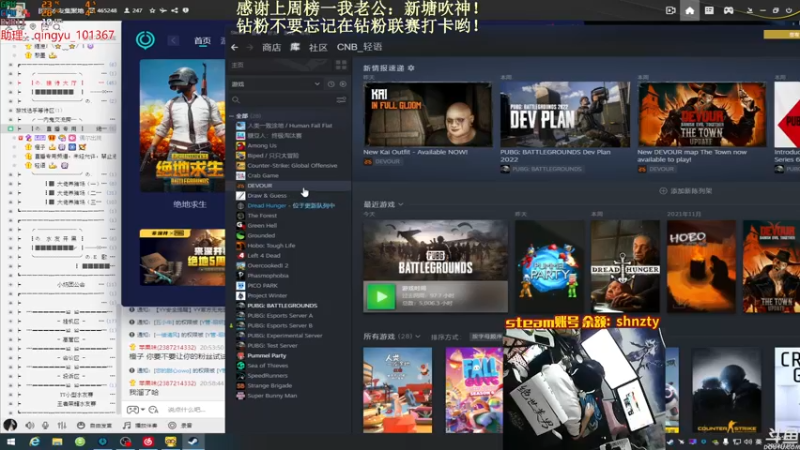Select Left 4 Dead in list
The image size is (800, 450).
pyautogui.click(x=264, y=256)
